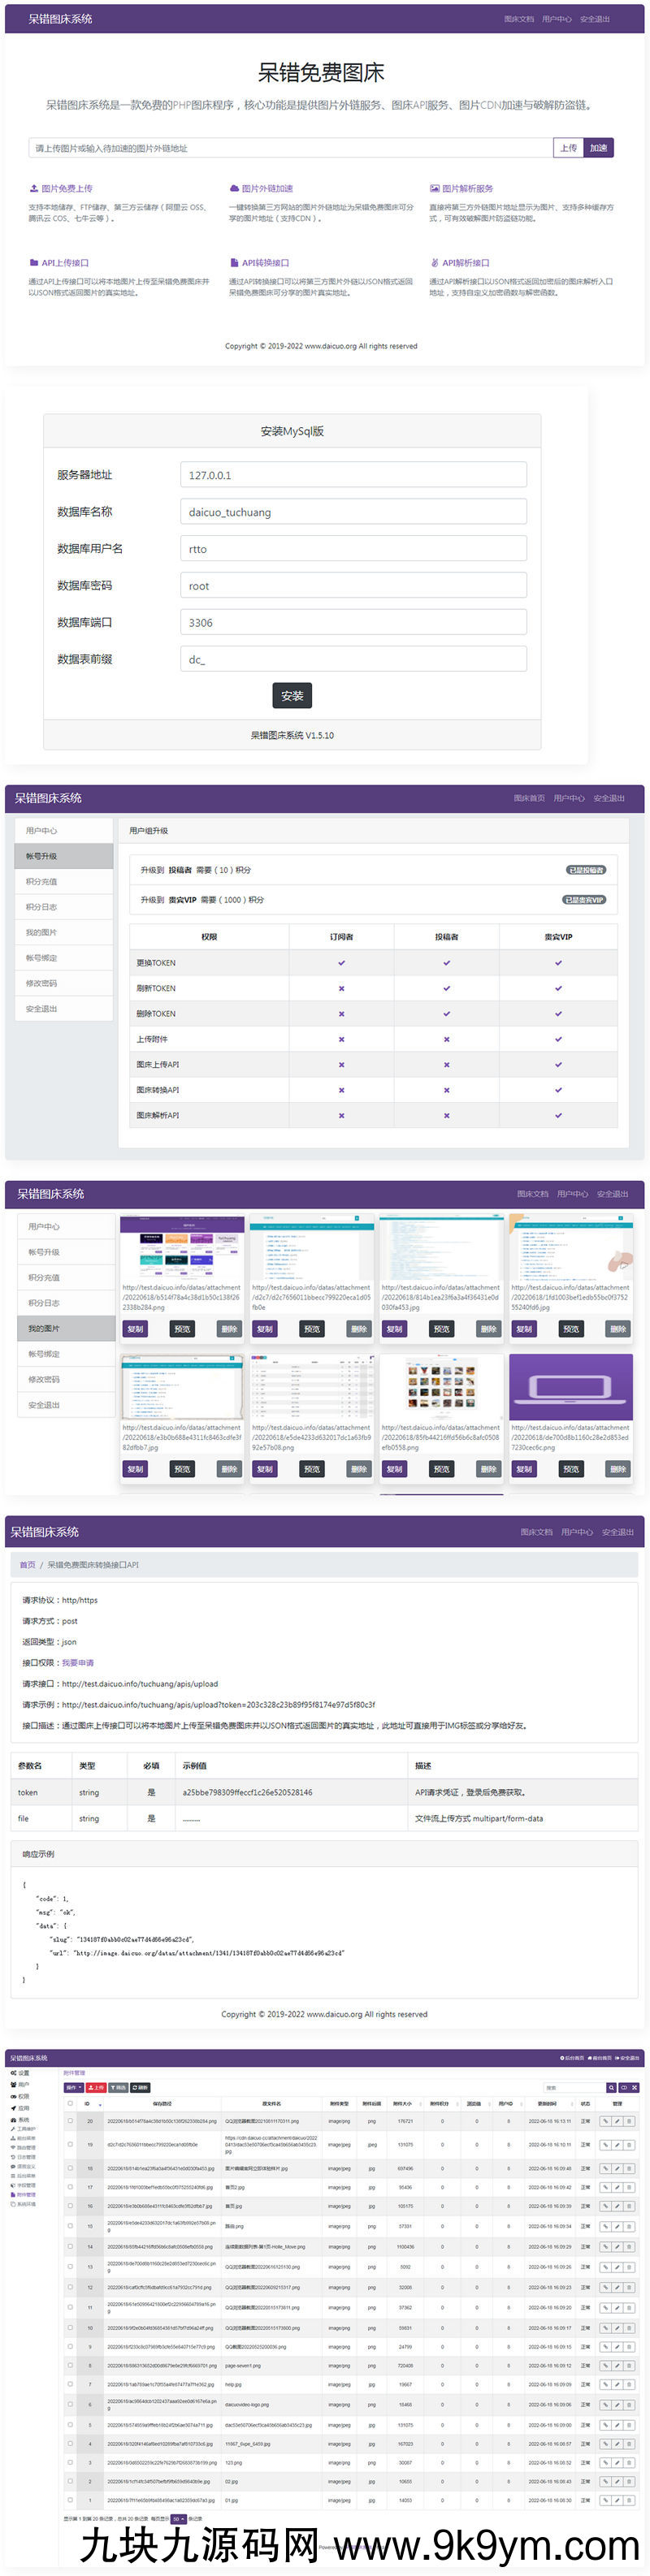Viewport: 650px width, 2576px height.
Task: Expand the 系统 section in the admin sidebar
Action: coord(20,2119)
